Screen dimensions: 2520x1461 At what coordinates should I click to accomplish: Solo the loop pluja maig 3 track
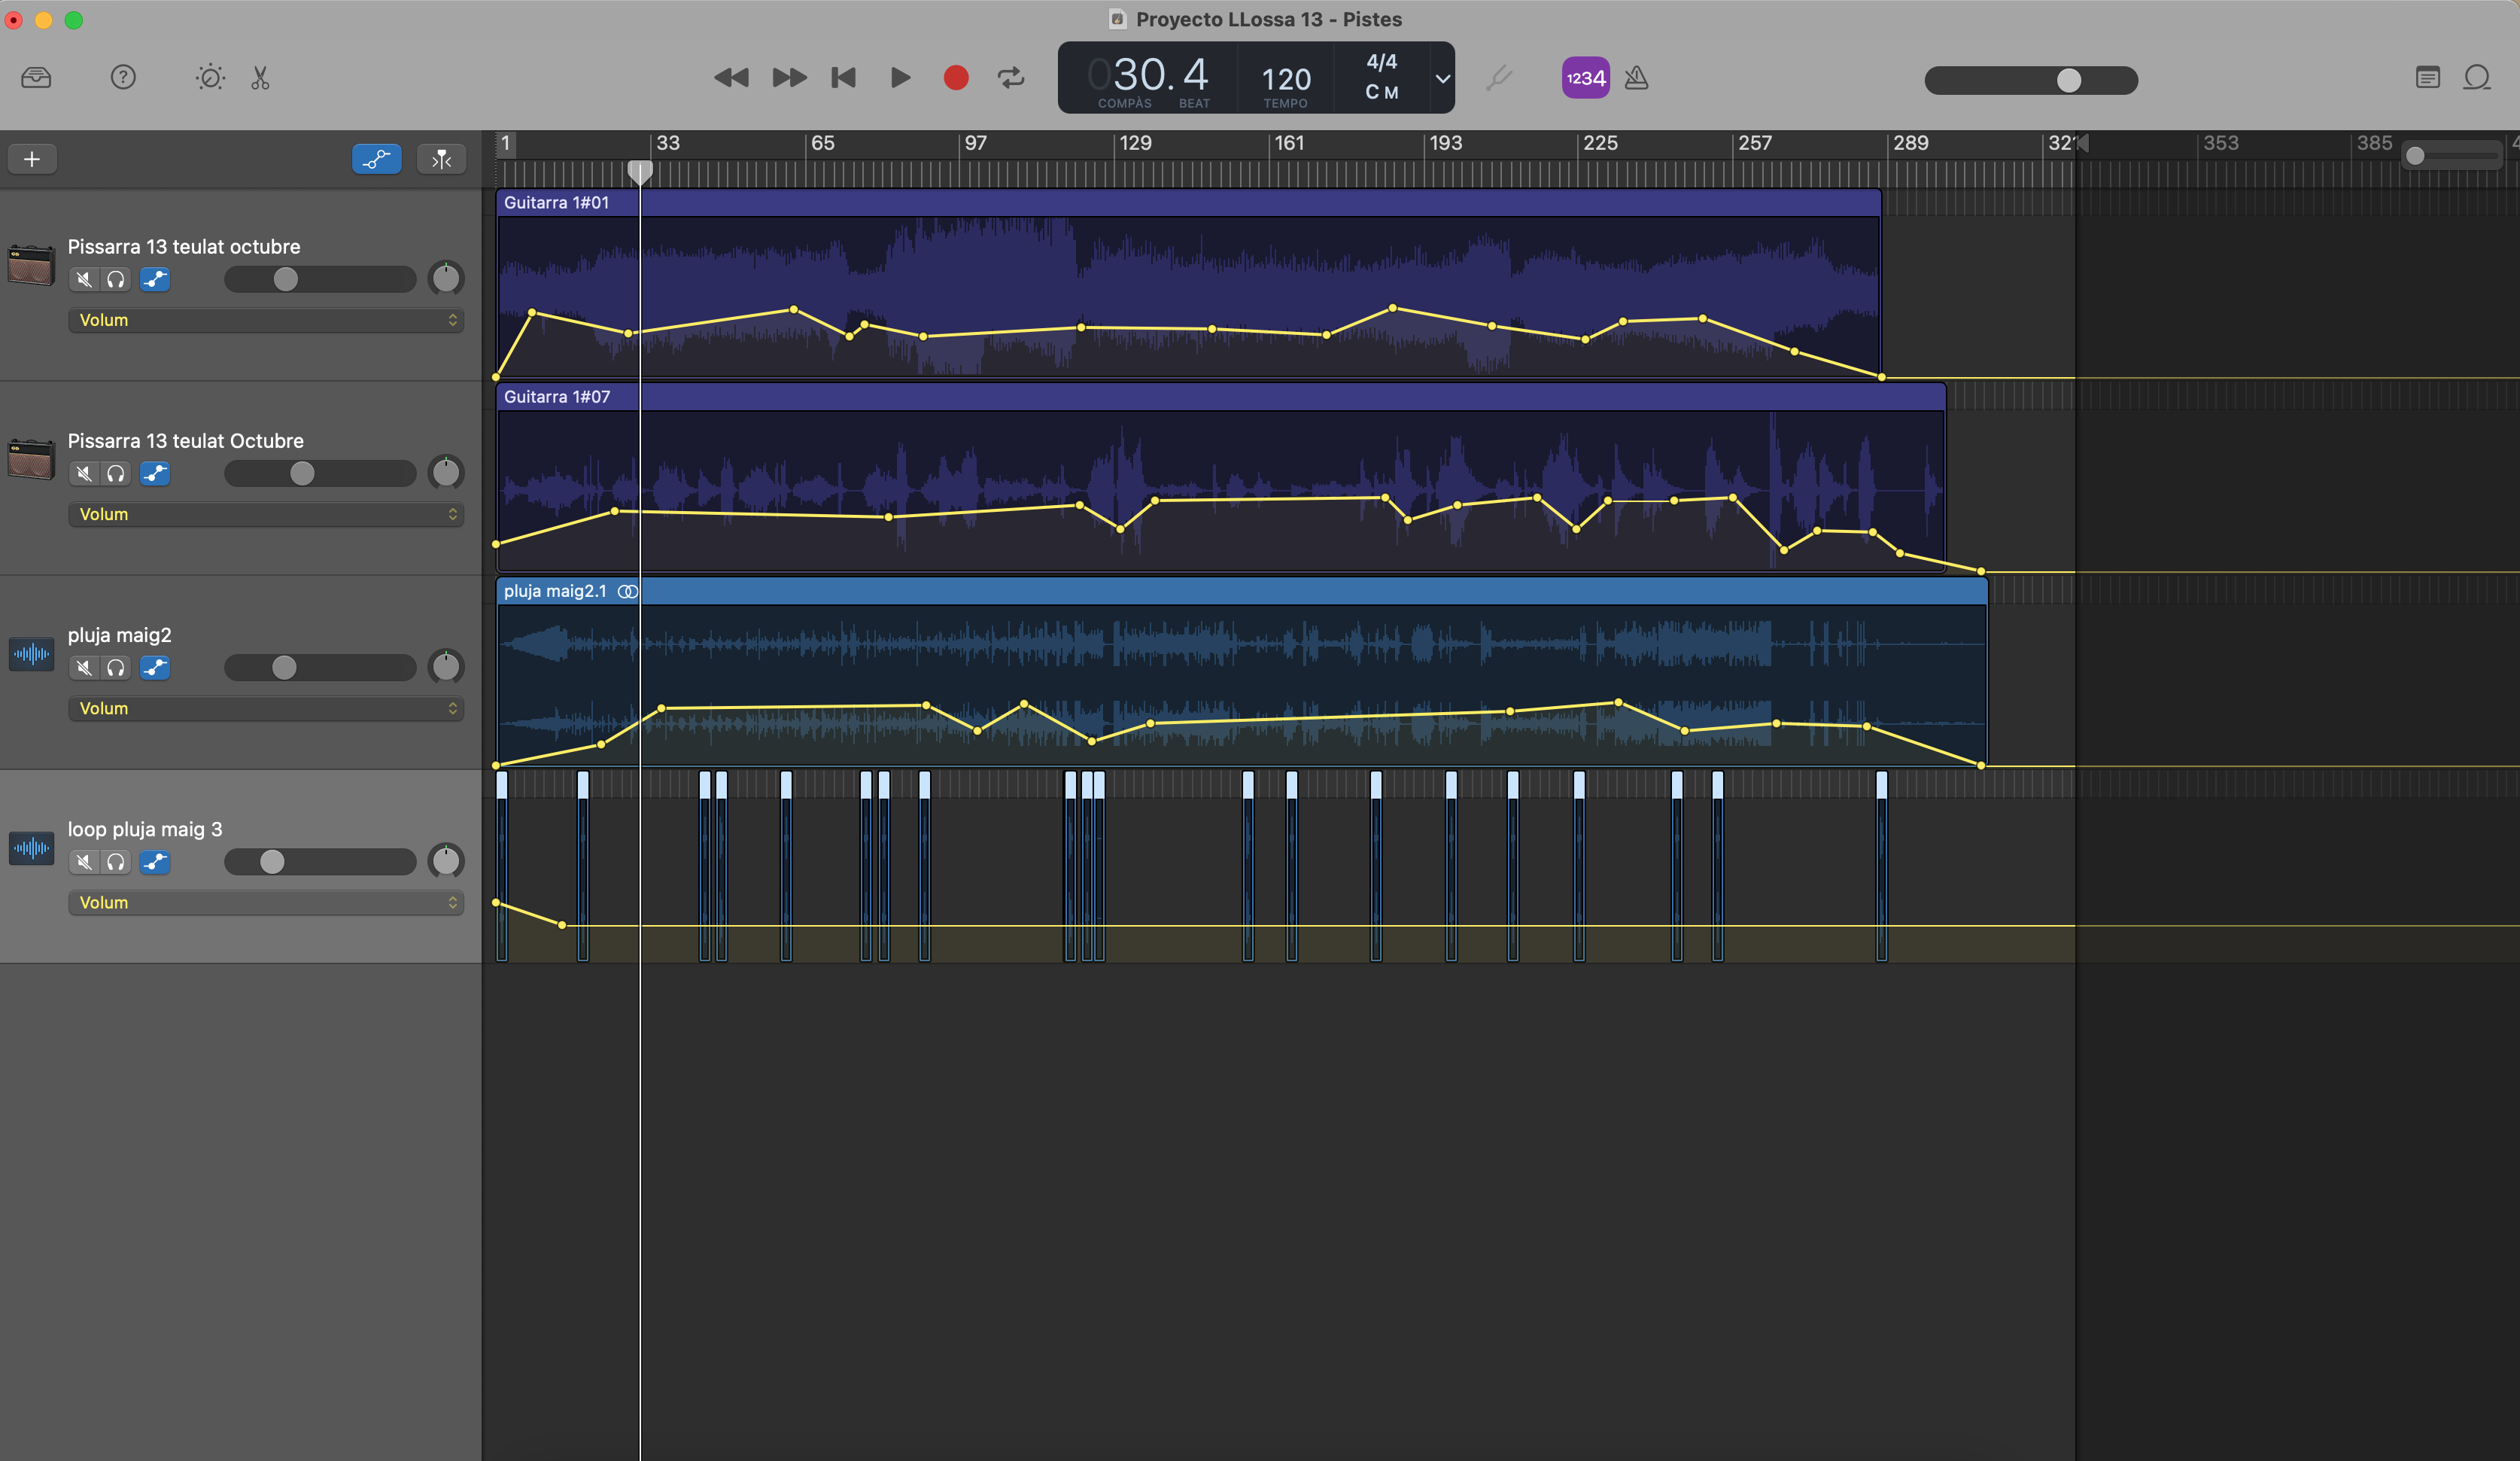(116, 862)
